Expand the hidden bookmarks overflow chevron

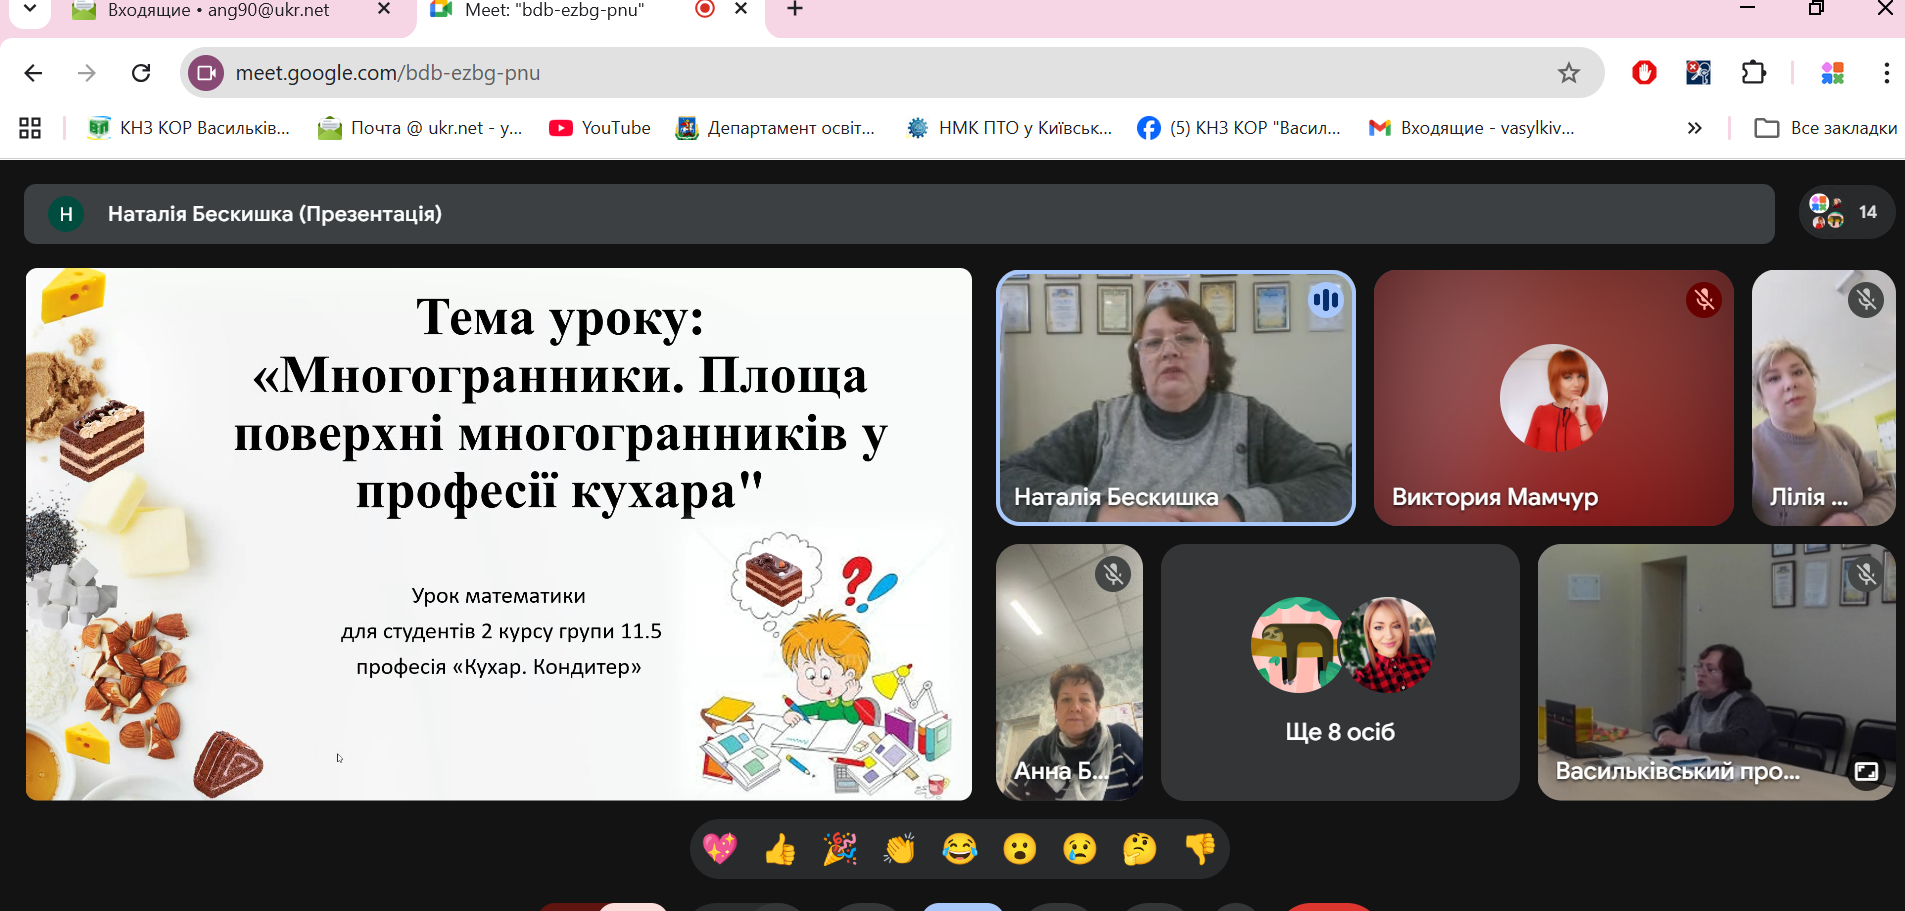1694,128
